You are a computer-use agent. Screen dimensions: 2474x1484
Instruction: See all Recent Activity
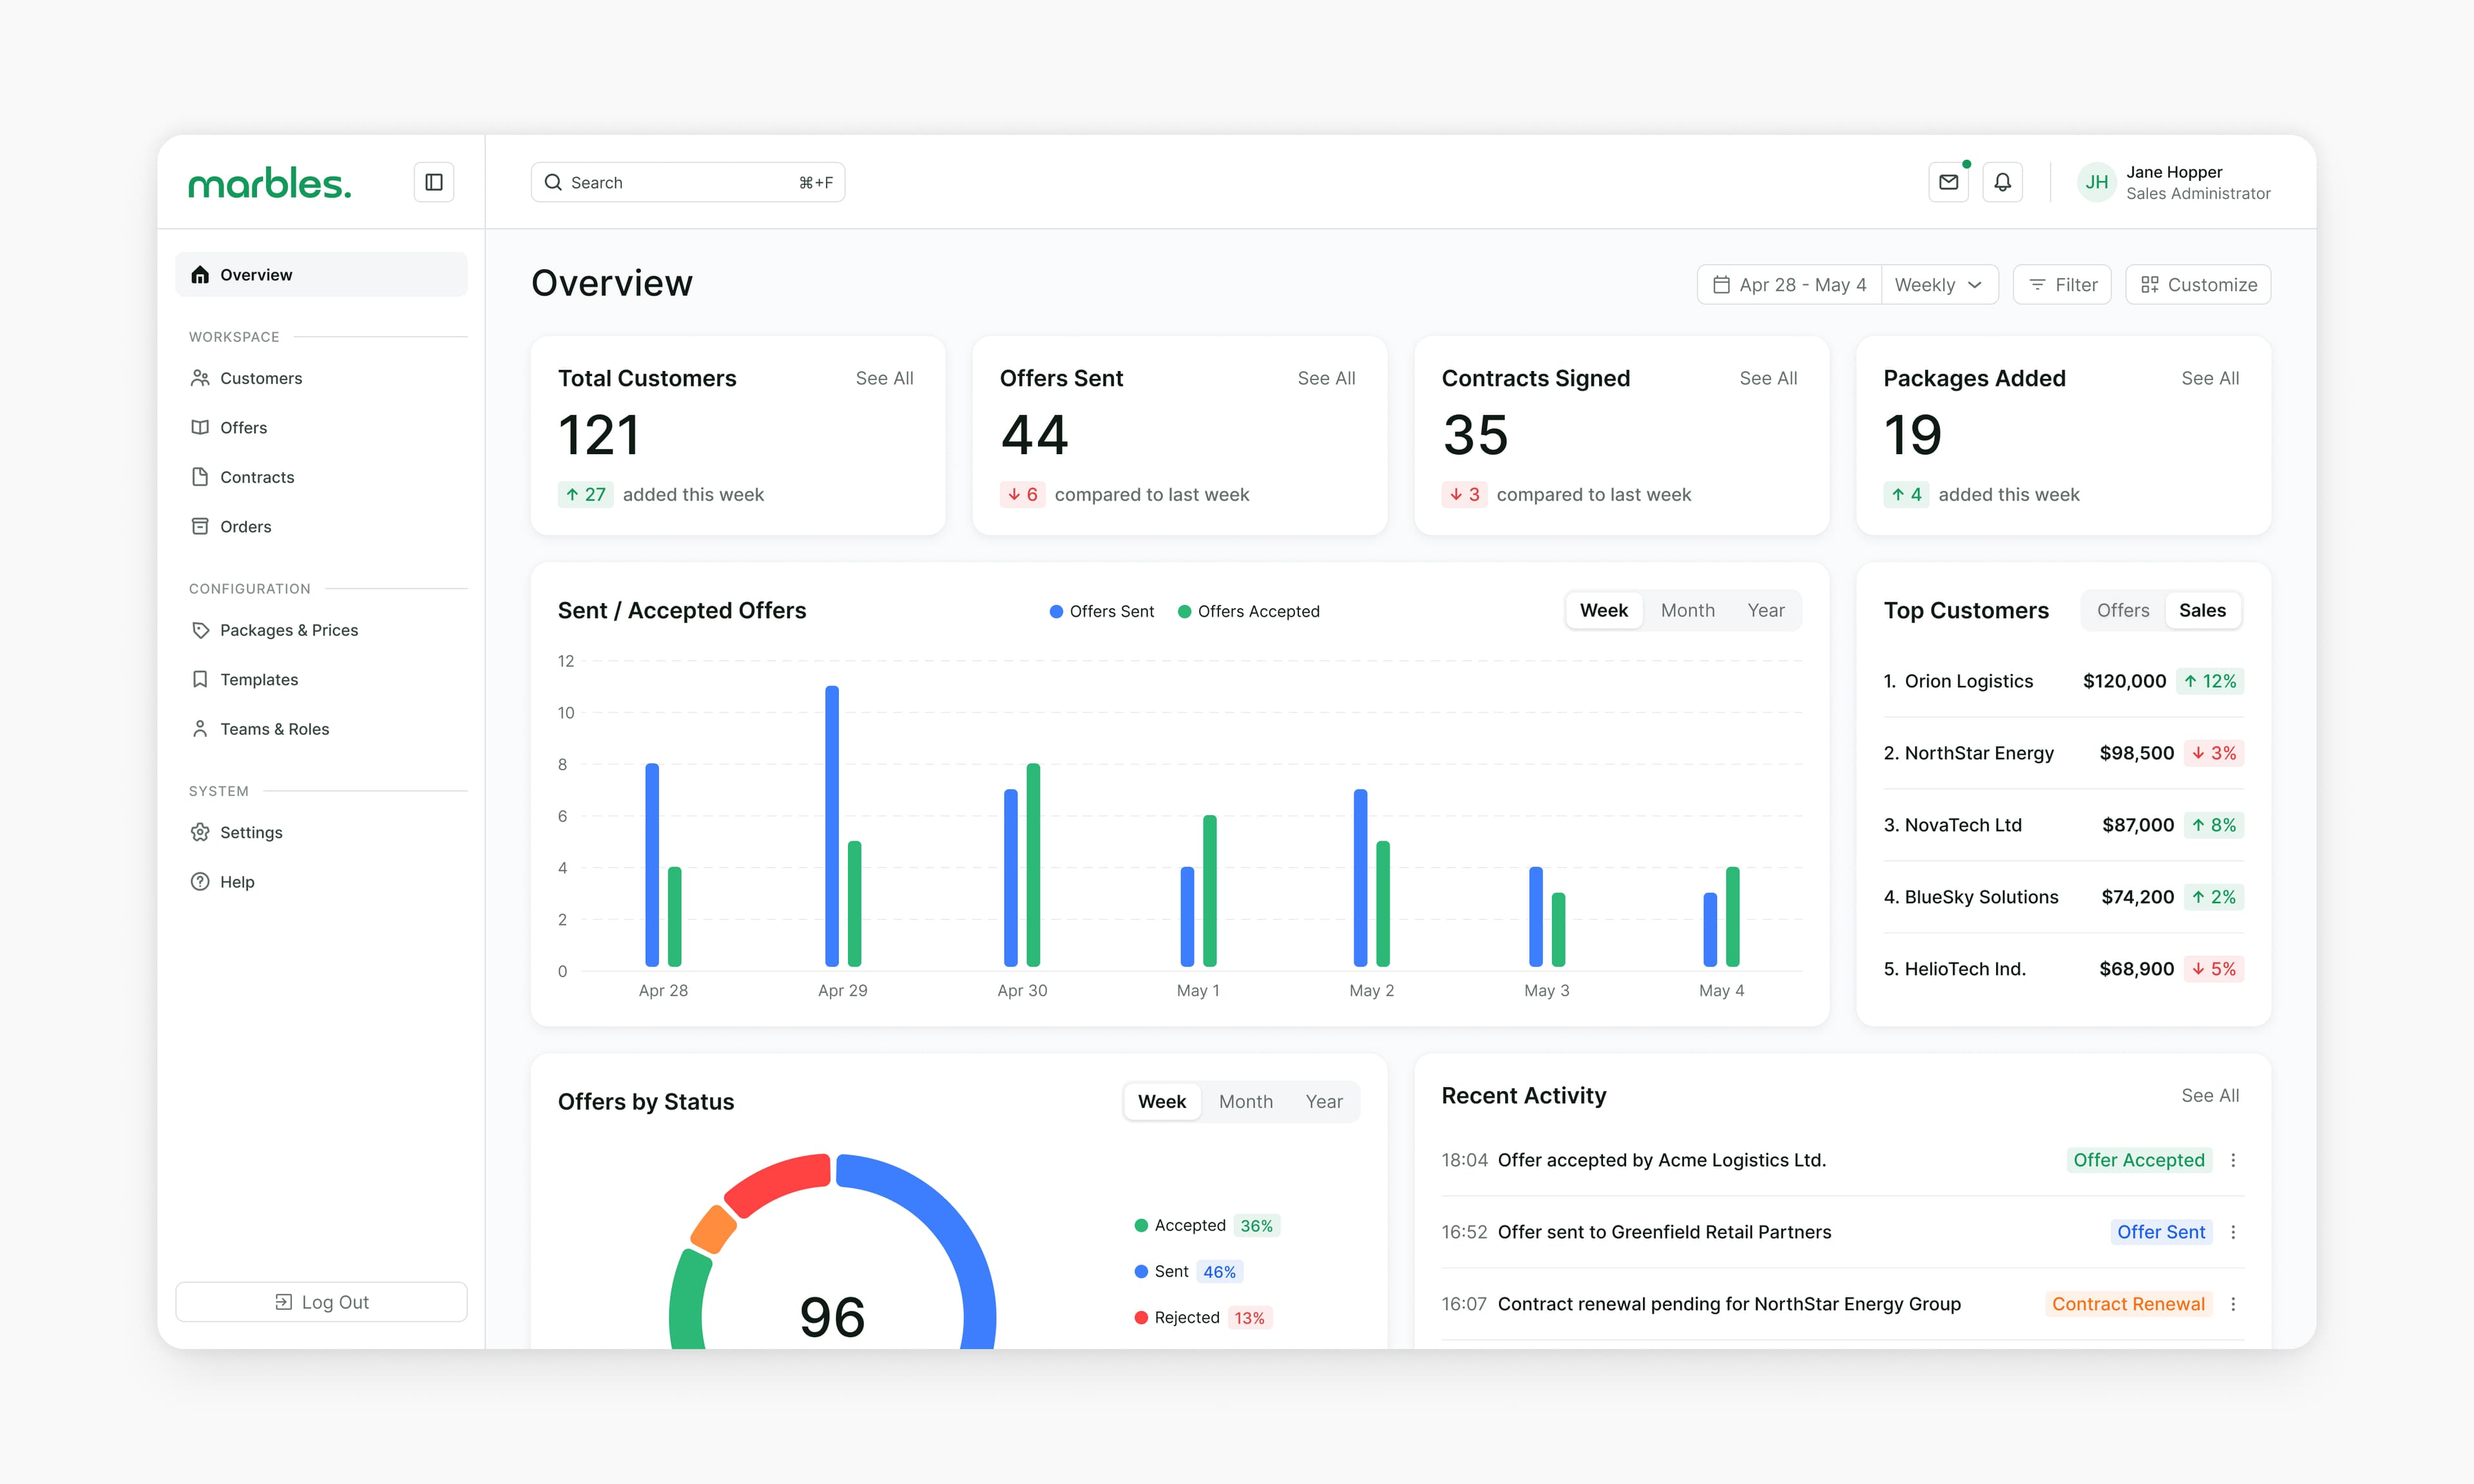[2210, 1095]
